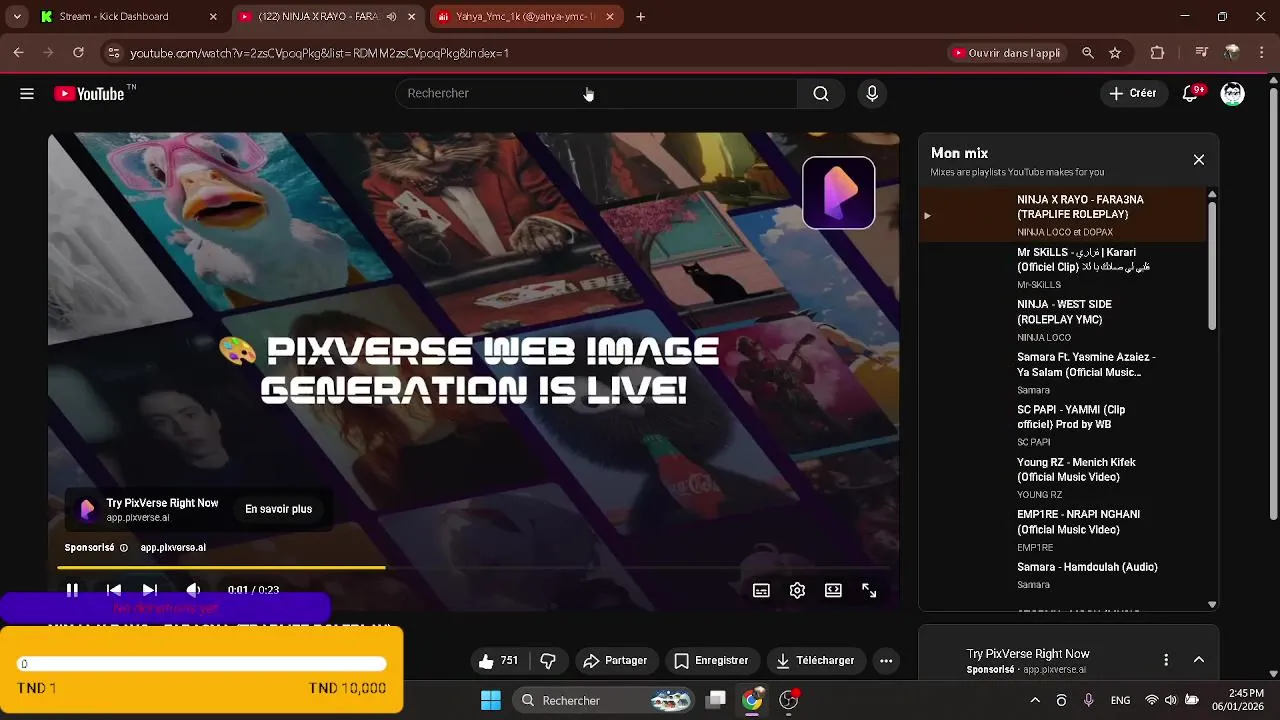
Task: Open the Chrome three-dot menu
Action: point(1262,53)
